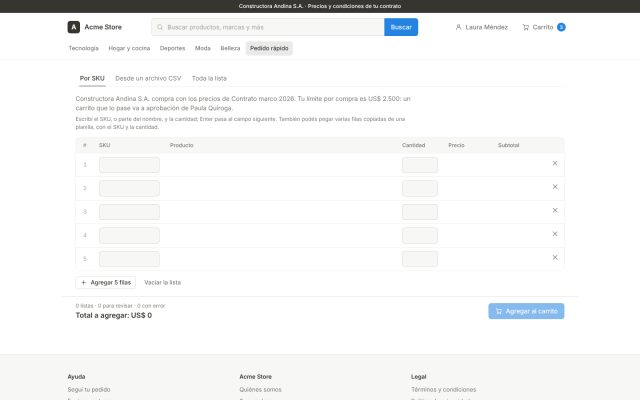
Task: Click the Cantidad field in row 2
Action: pos(420,189)
